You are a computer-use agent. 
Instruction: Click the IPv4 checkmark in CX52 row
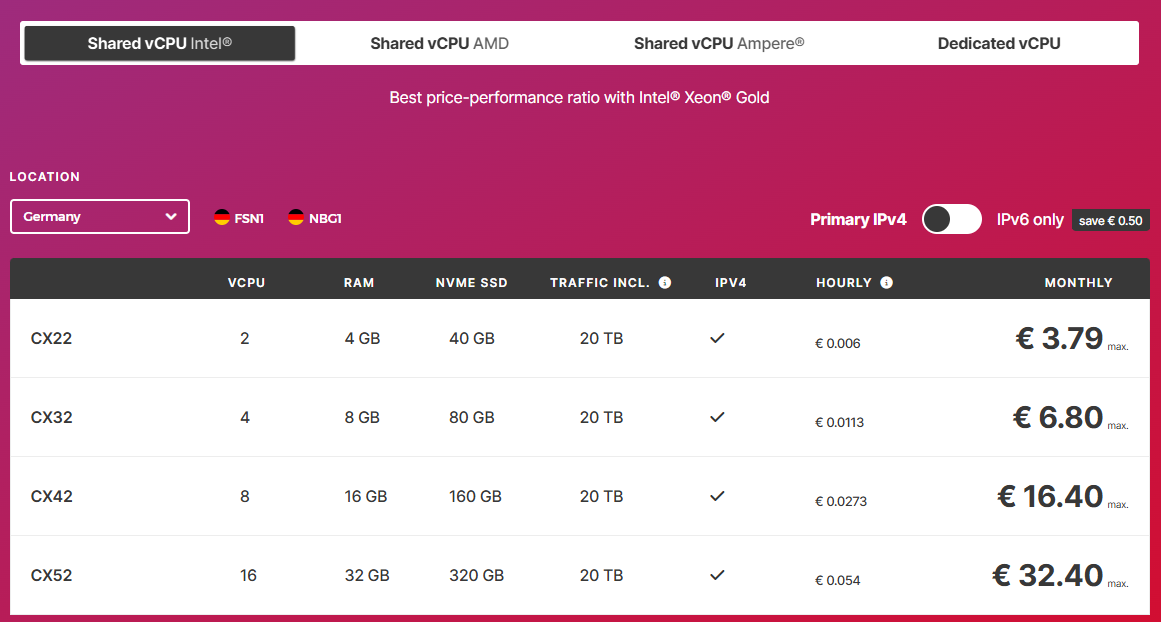[x=717, y=575]
